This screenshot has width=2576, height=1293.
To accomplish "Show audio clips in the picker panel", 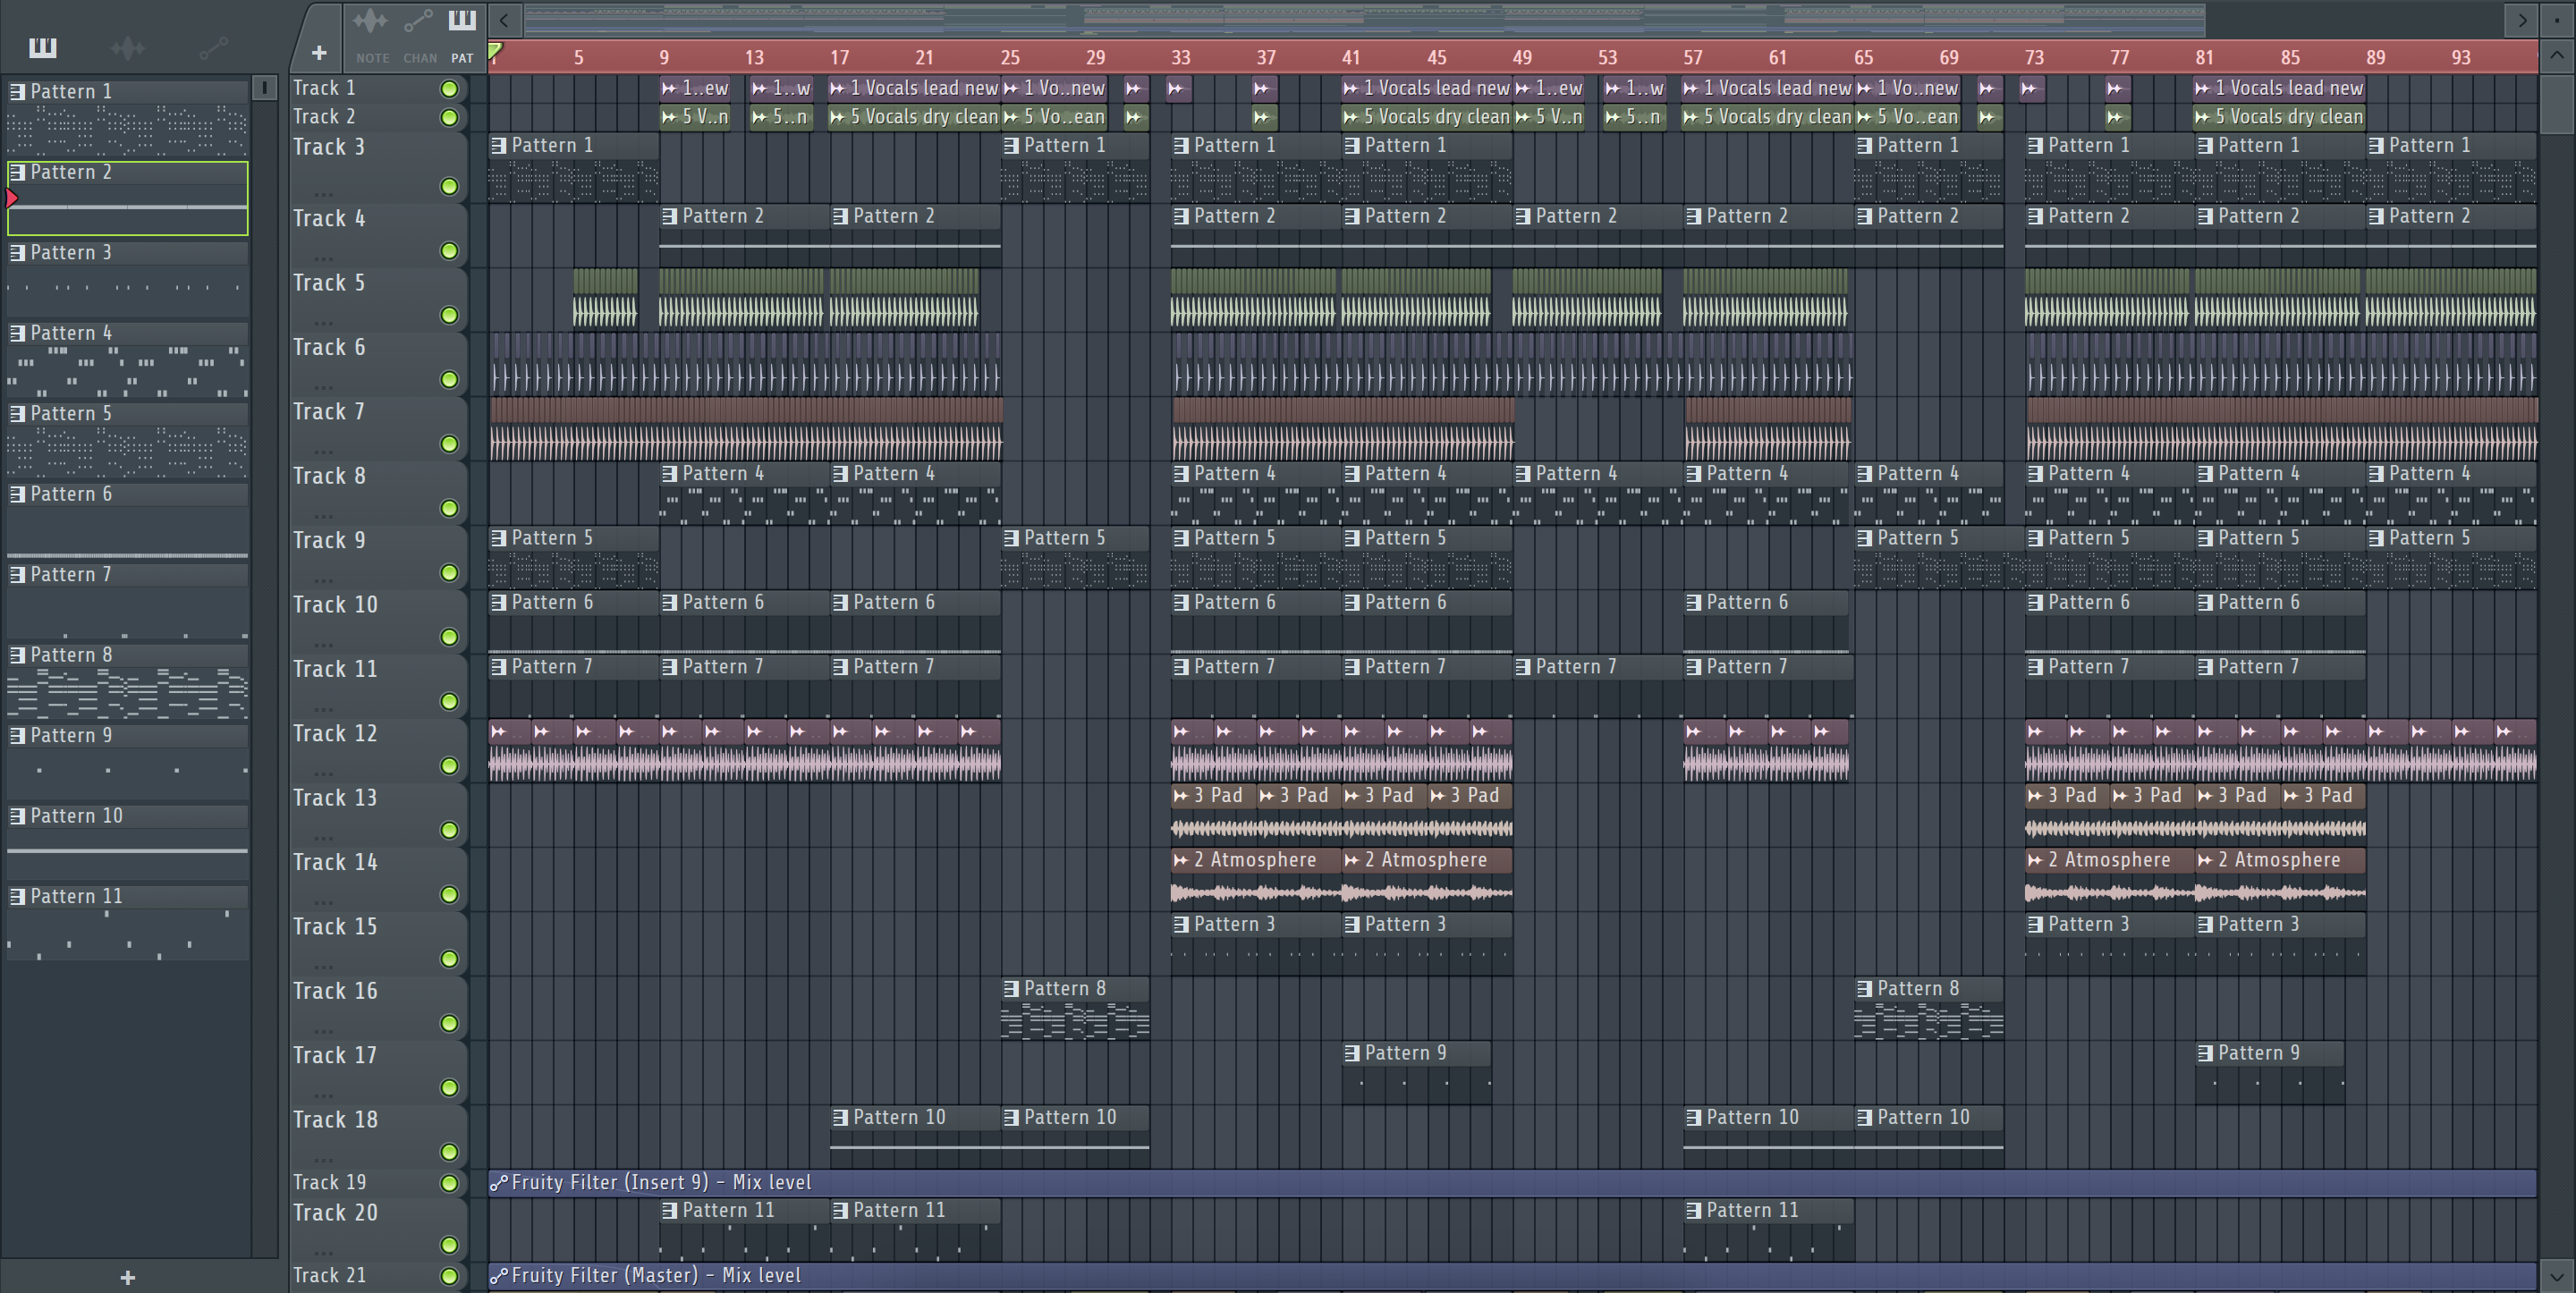I will 128,47.
